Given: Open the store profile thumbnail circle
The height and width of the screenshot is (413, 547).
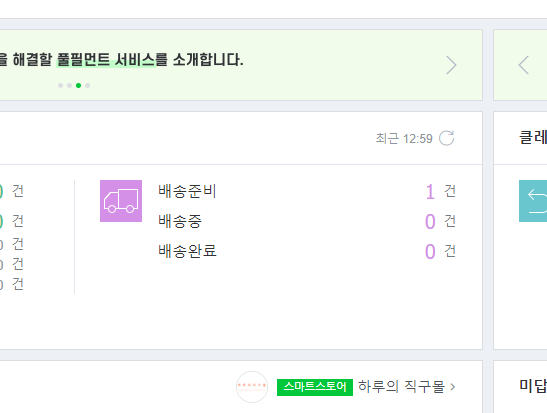Looking at the screenshot, I should pyautogui.click(x=252, y=387).
